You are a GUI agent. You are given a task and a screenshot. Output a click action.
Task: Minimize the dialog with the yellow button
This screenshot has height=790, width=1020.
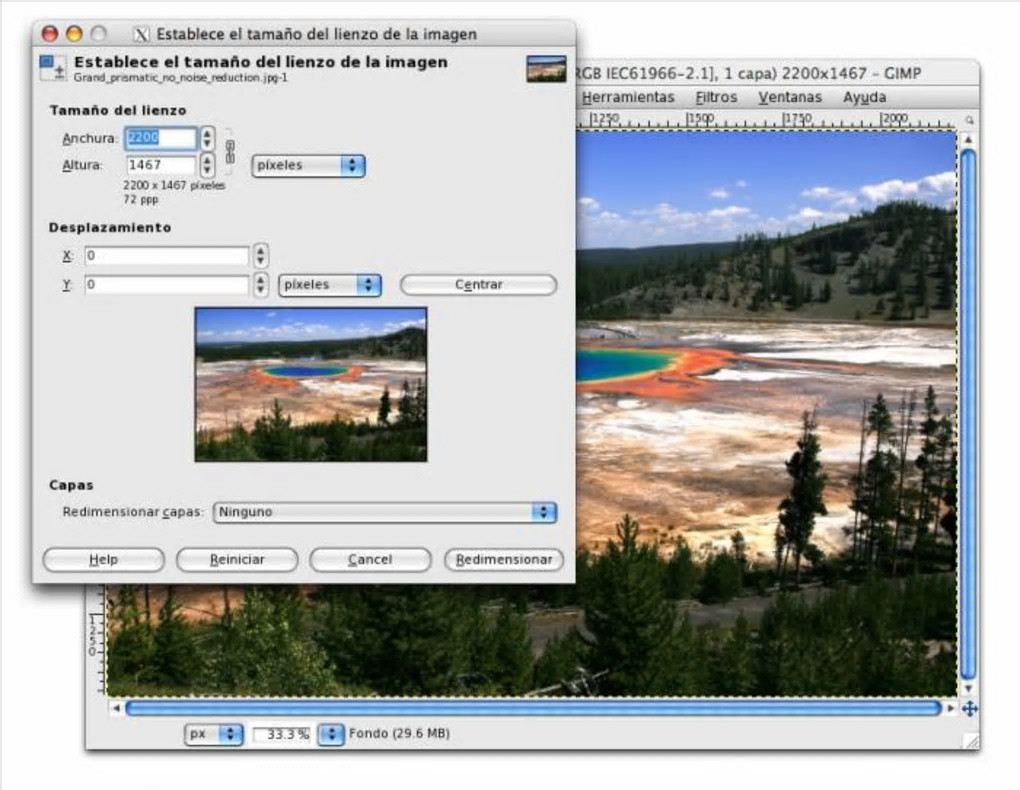(x=74, y=34)
